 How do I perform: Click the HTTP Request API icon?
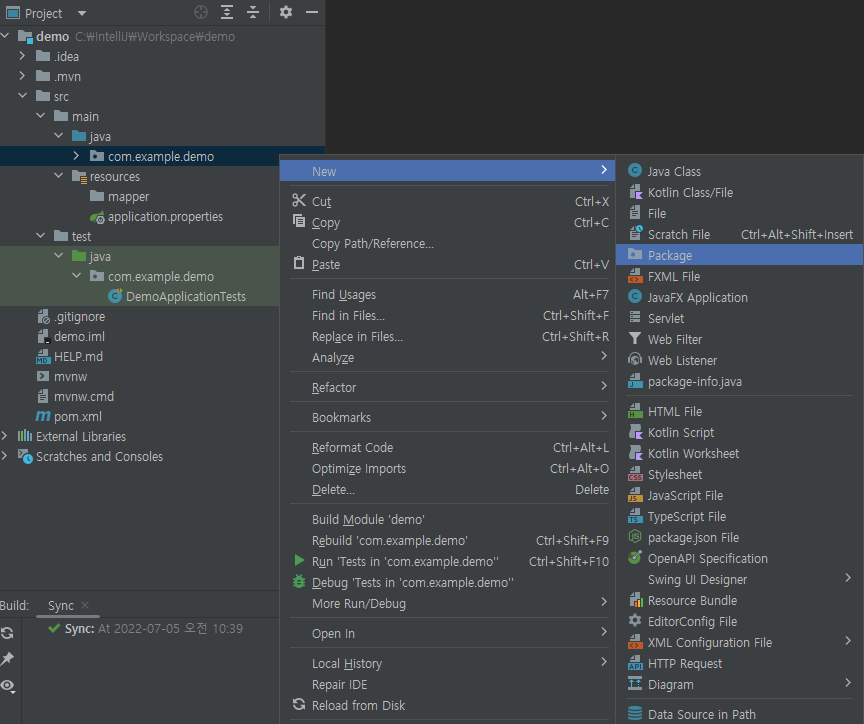coord(635,663)
